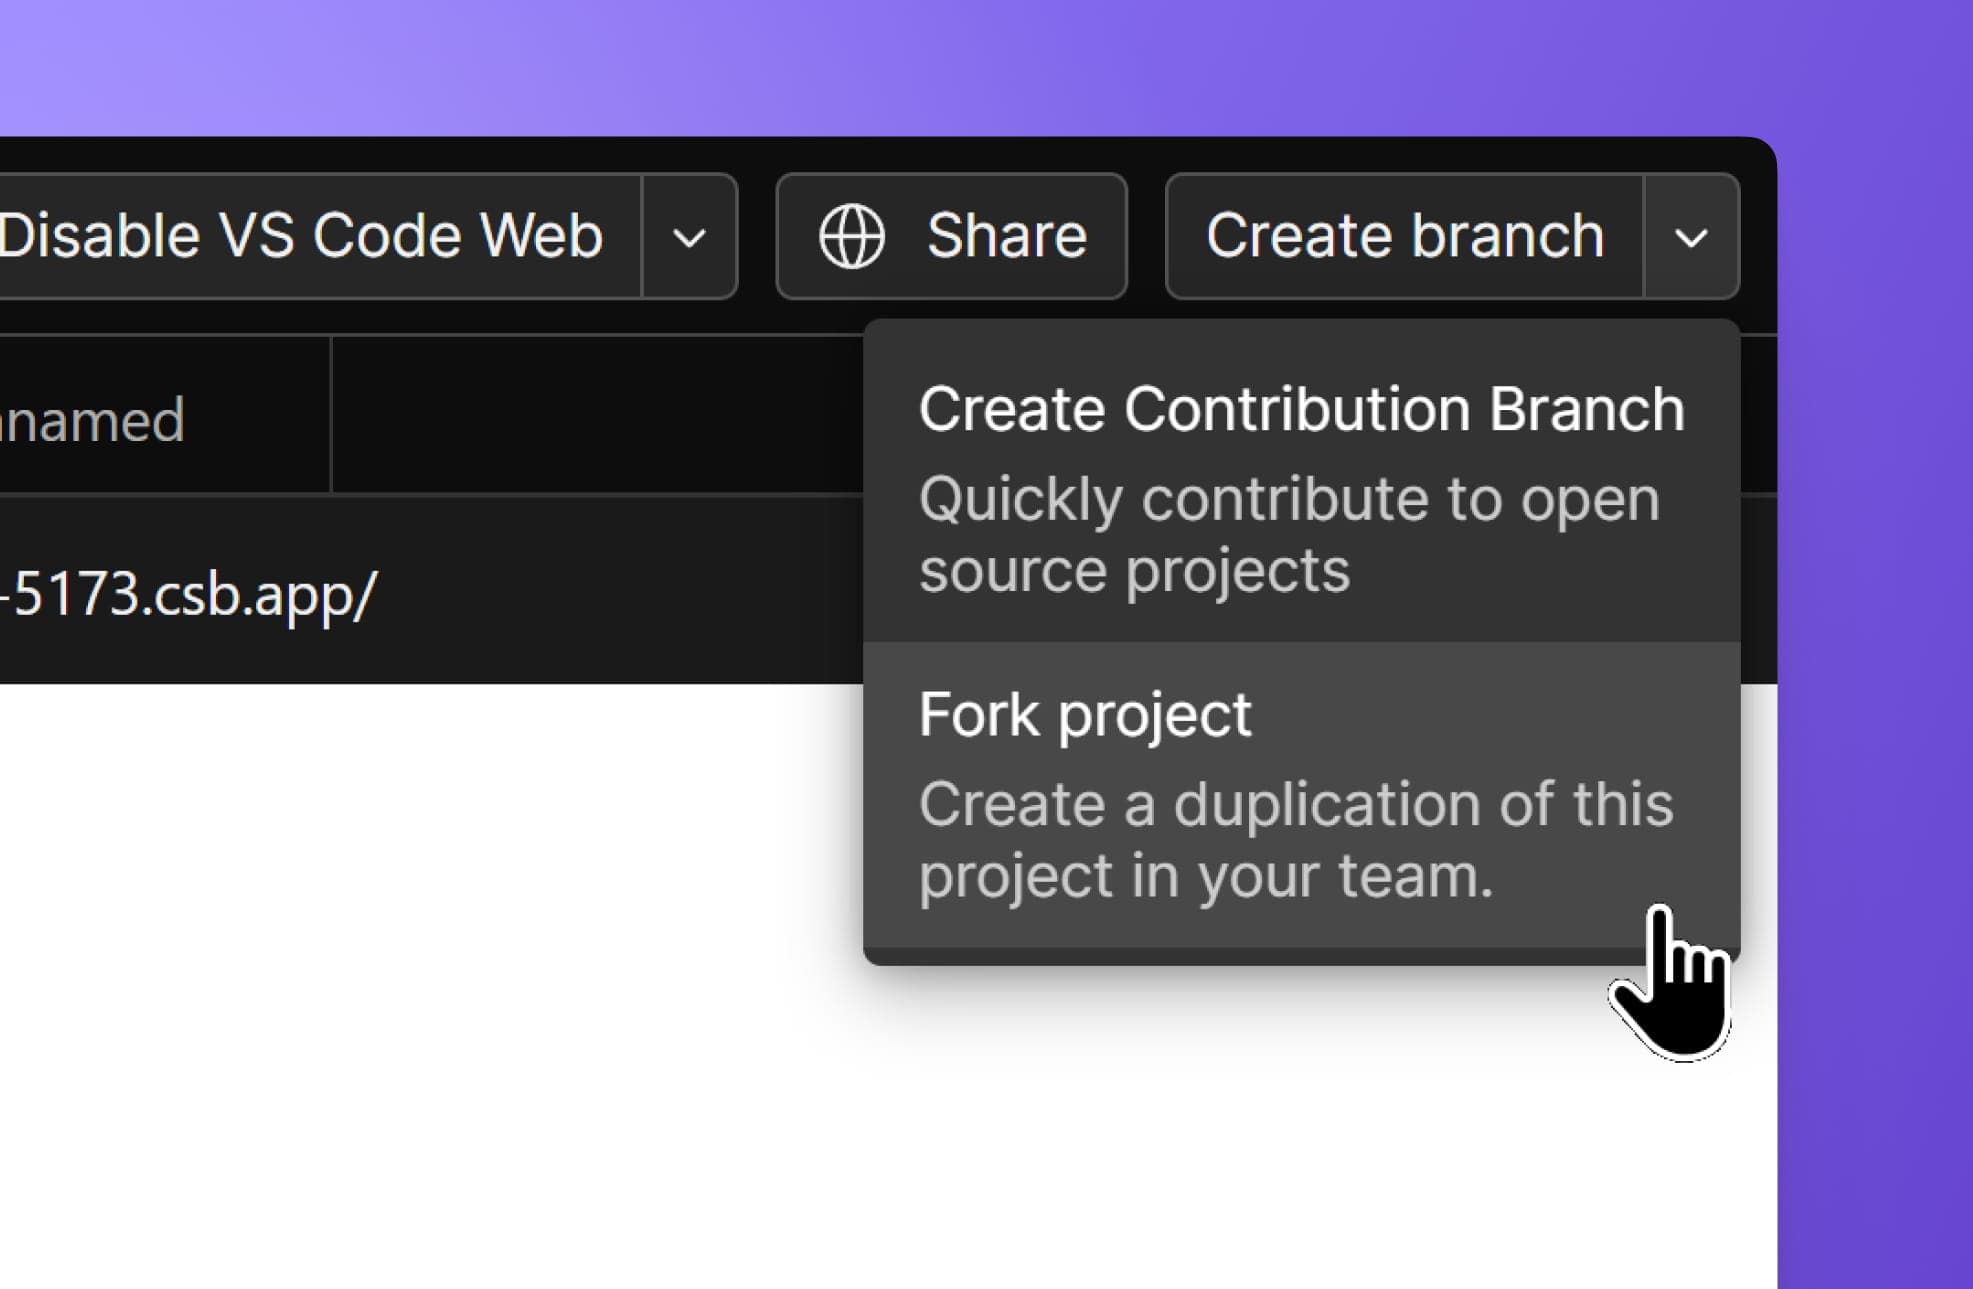Click the globe icon beside Share
The image size is (1973, 1289).
point(852,235)
